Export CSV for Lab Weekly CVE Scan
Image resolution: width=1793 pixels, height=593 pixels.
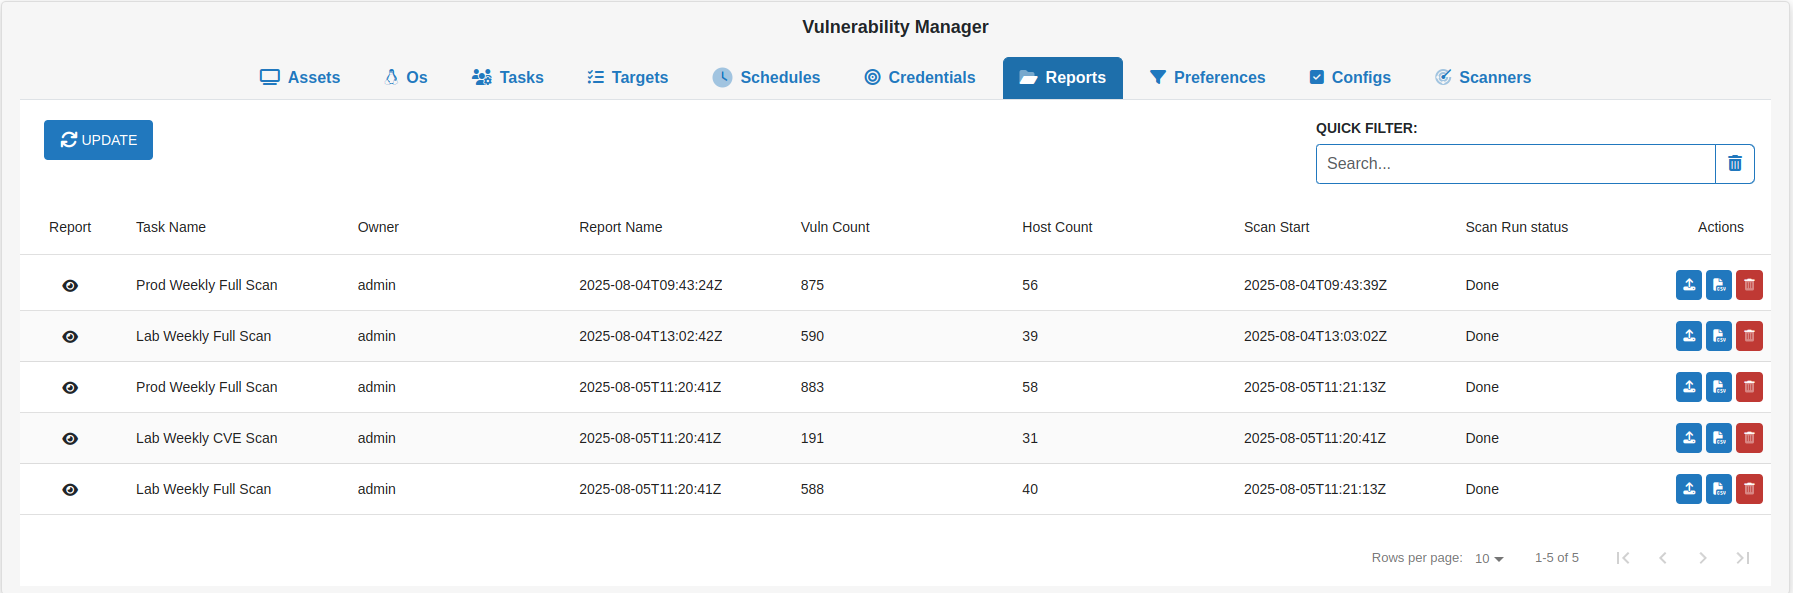(x=1719, y=438)
